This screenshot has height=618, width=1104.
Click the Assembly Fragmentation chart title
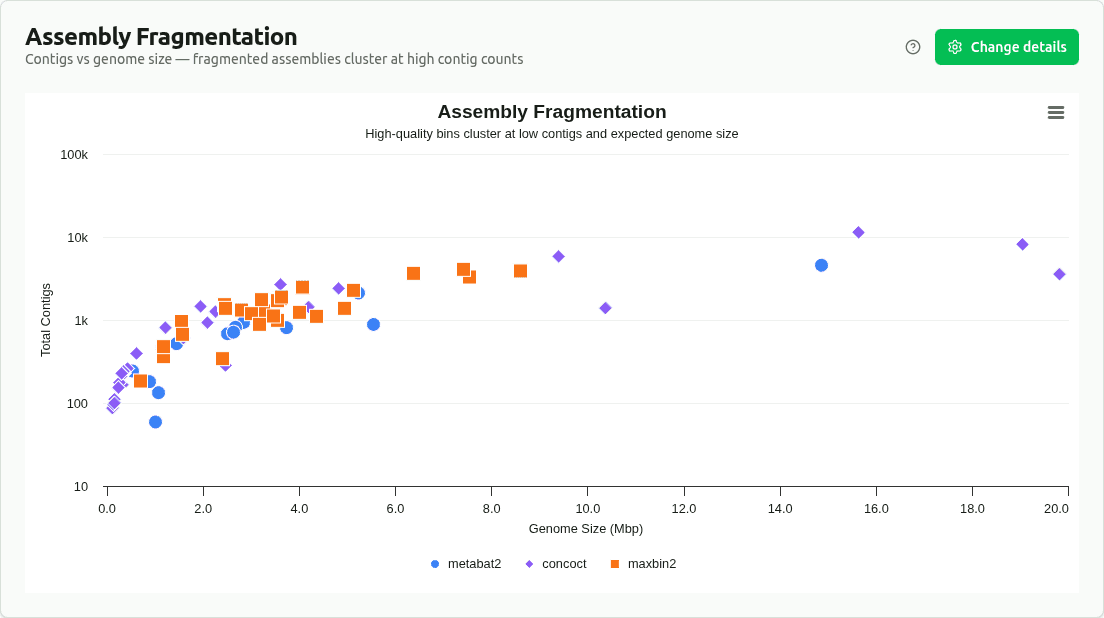click(x=552, y=112)
